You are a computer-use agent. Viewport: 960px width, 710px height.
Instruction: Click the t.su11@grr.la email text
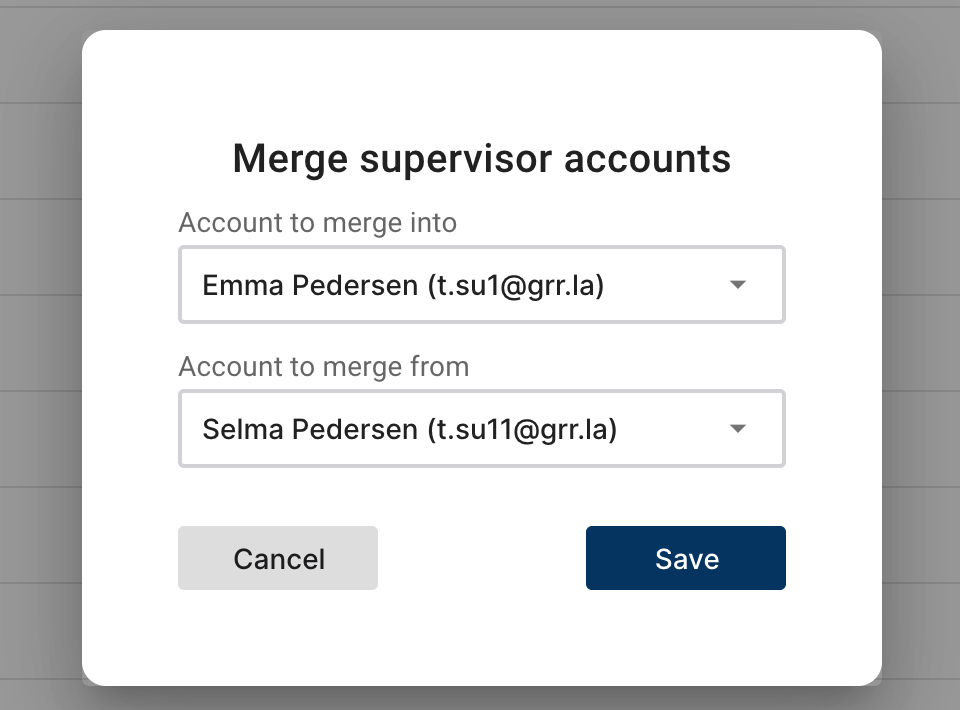click(x=523, y=430)
